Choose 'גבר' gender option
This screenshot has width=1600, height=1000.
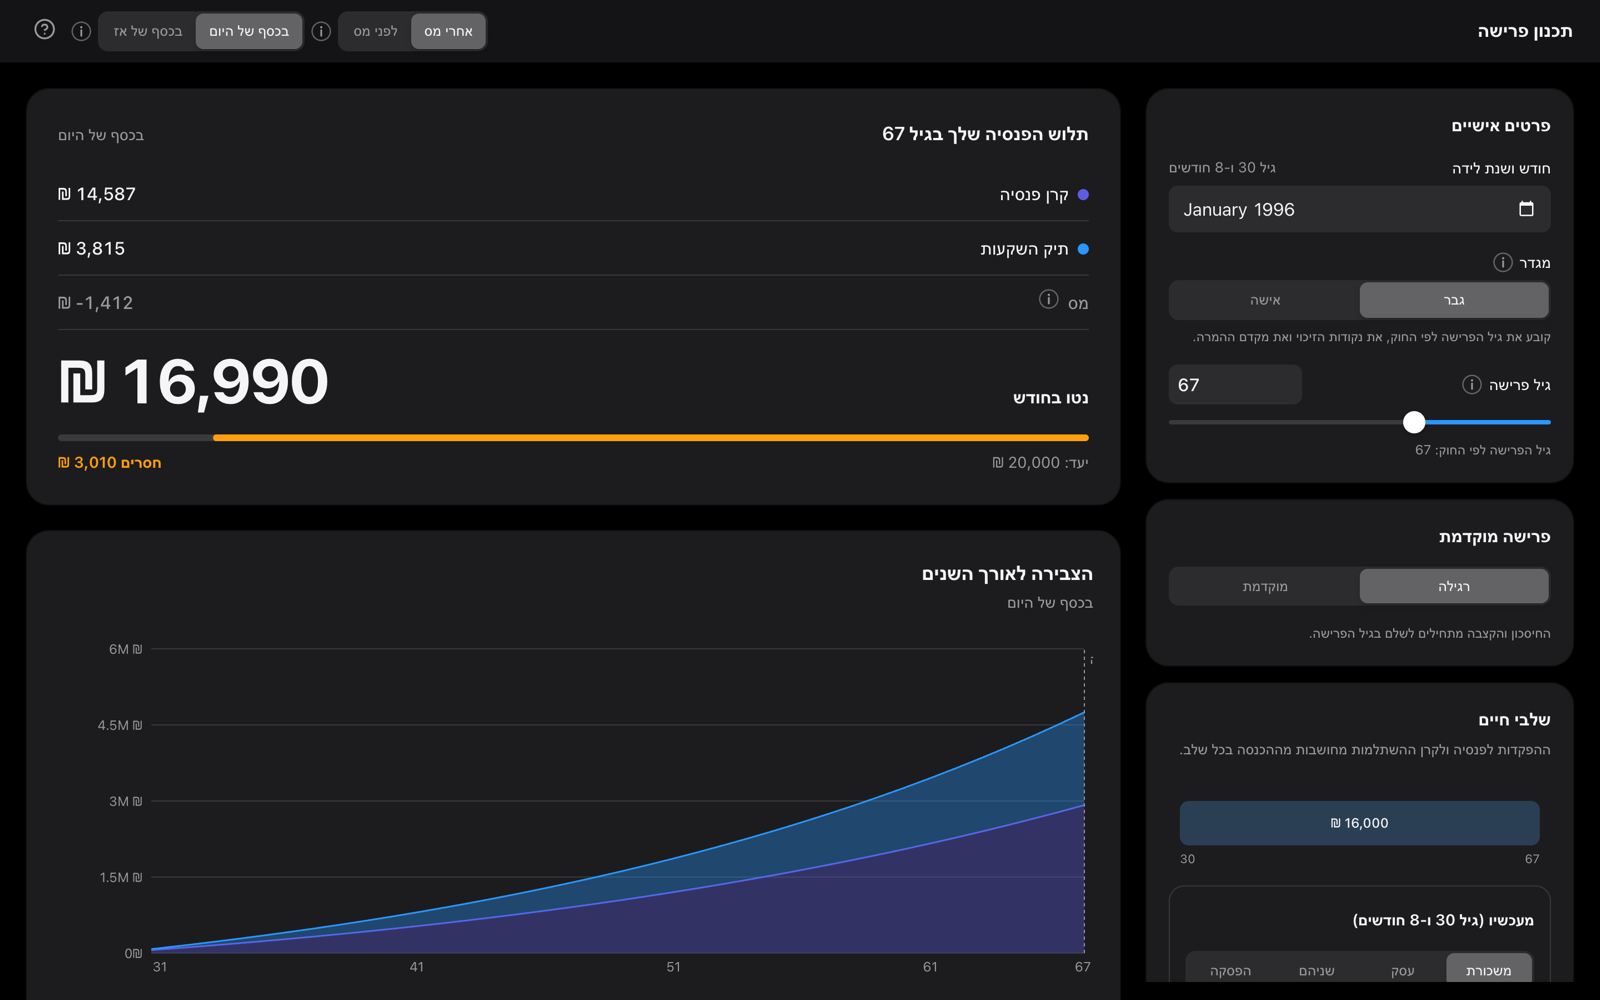tap(1454, 300)
